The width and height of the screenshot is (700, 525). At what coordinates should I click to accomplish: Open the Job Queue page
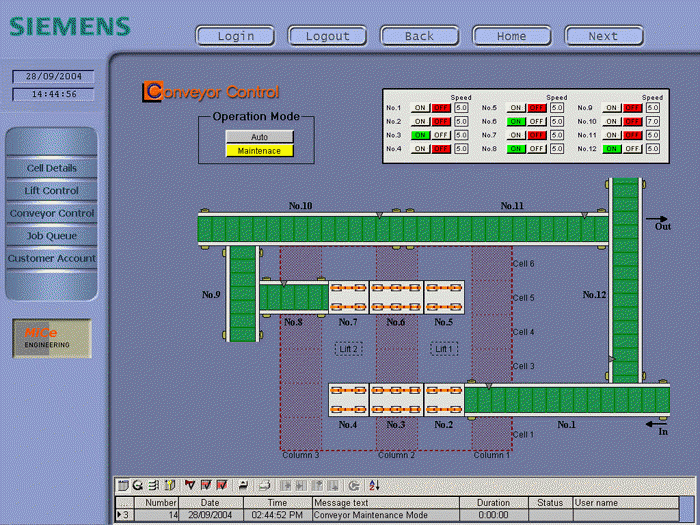[x=51, y=236]
